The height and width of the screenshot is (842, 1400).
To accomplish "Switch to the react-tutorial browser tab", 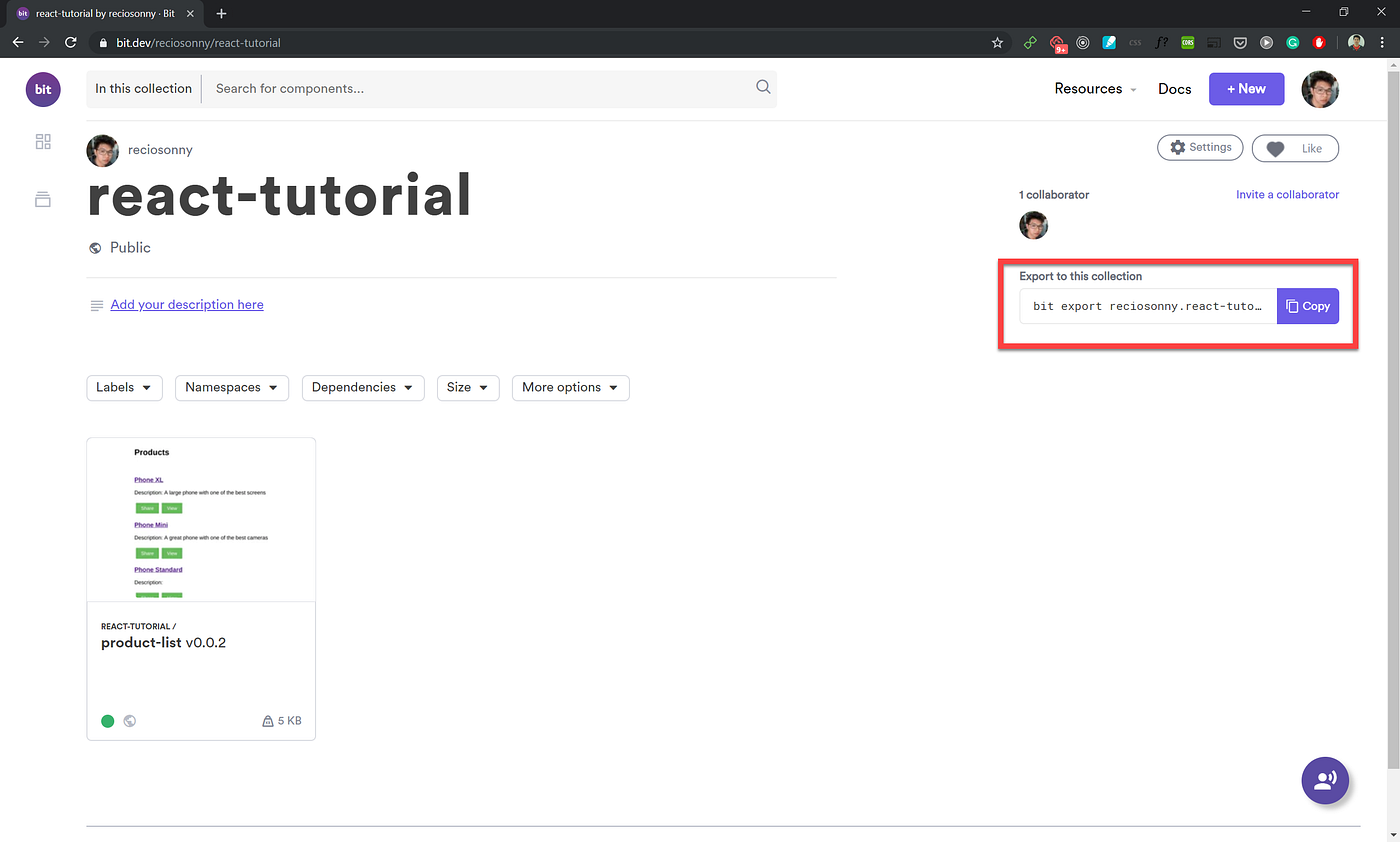I will (105, 13).
